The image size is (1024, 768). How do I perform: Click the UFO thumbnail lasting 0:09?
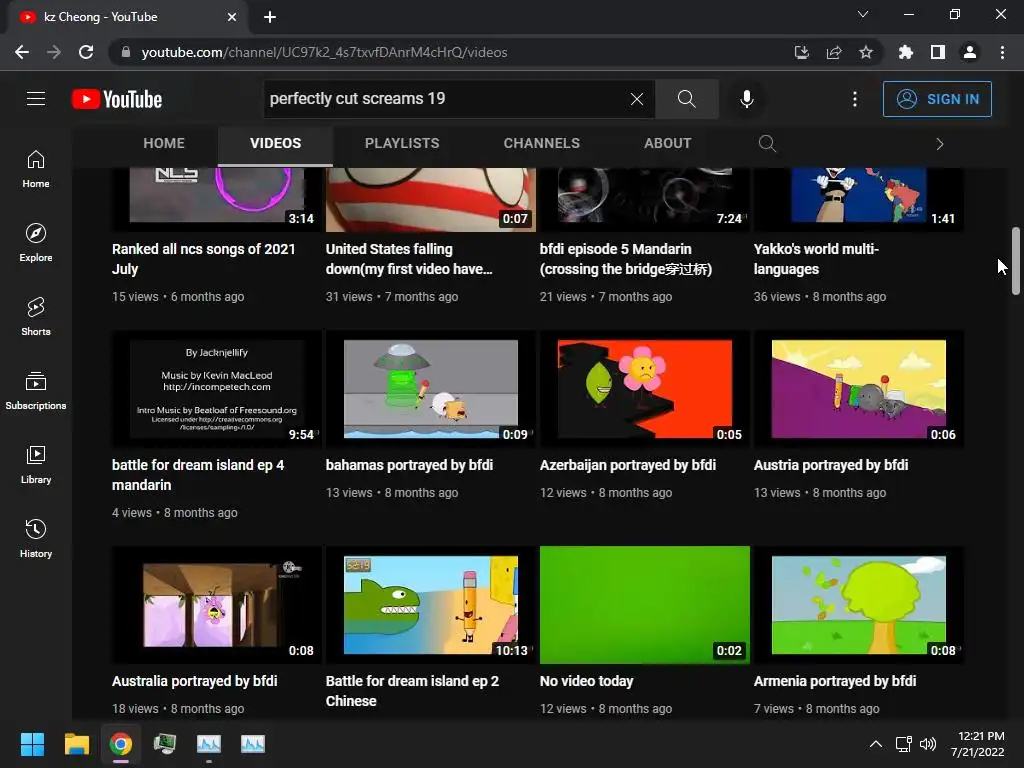tap(431, 389)
